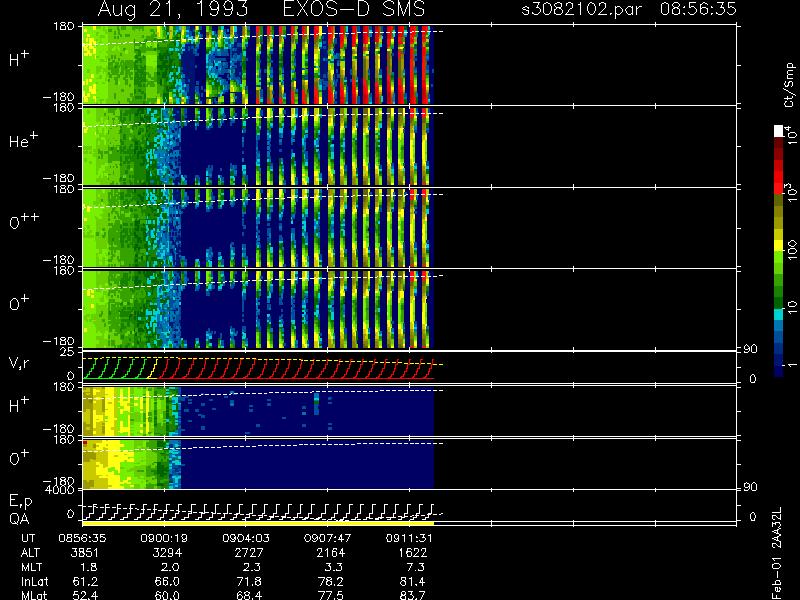Image resolution: width=800 pixels, height=600 pixels.
Task: Select the UT value "0900:19"
Action: pos(164,538)
